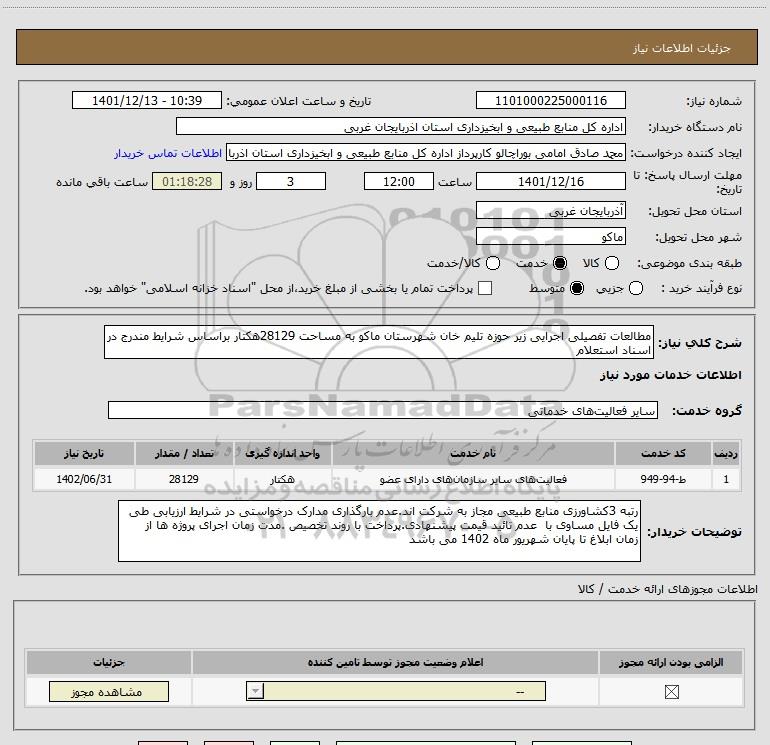Click the deadline hour field 12:00
This screenshot has width=770, height=745.
click(399, 182)
